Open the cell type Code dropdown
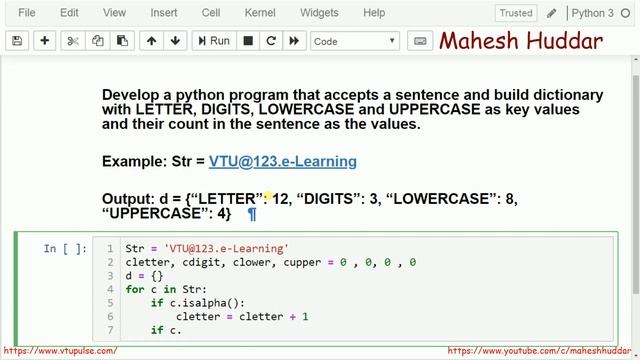Viewport: 640px width, 360px height. click(355, 41)
